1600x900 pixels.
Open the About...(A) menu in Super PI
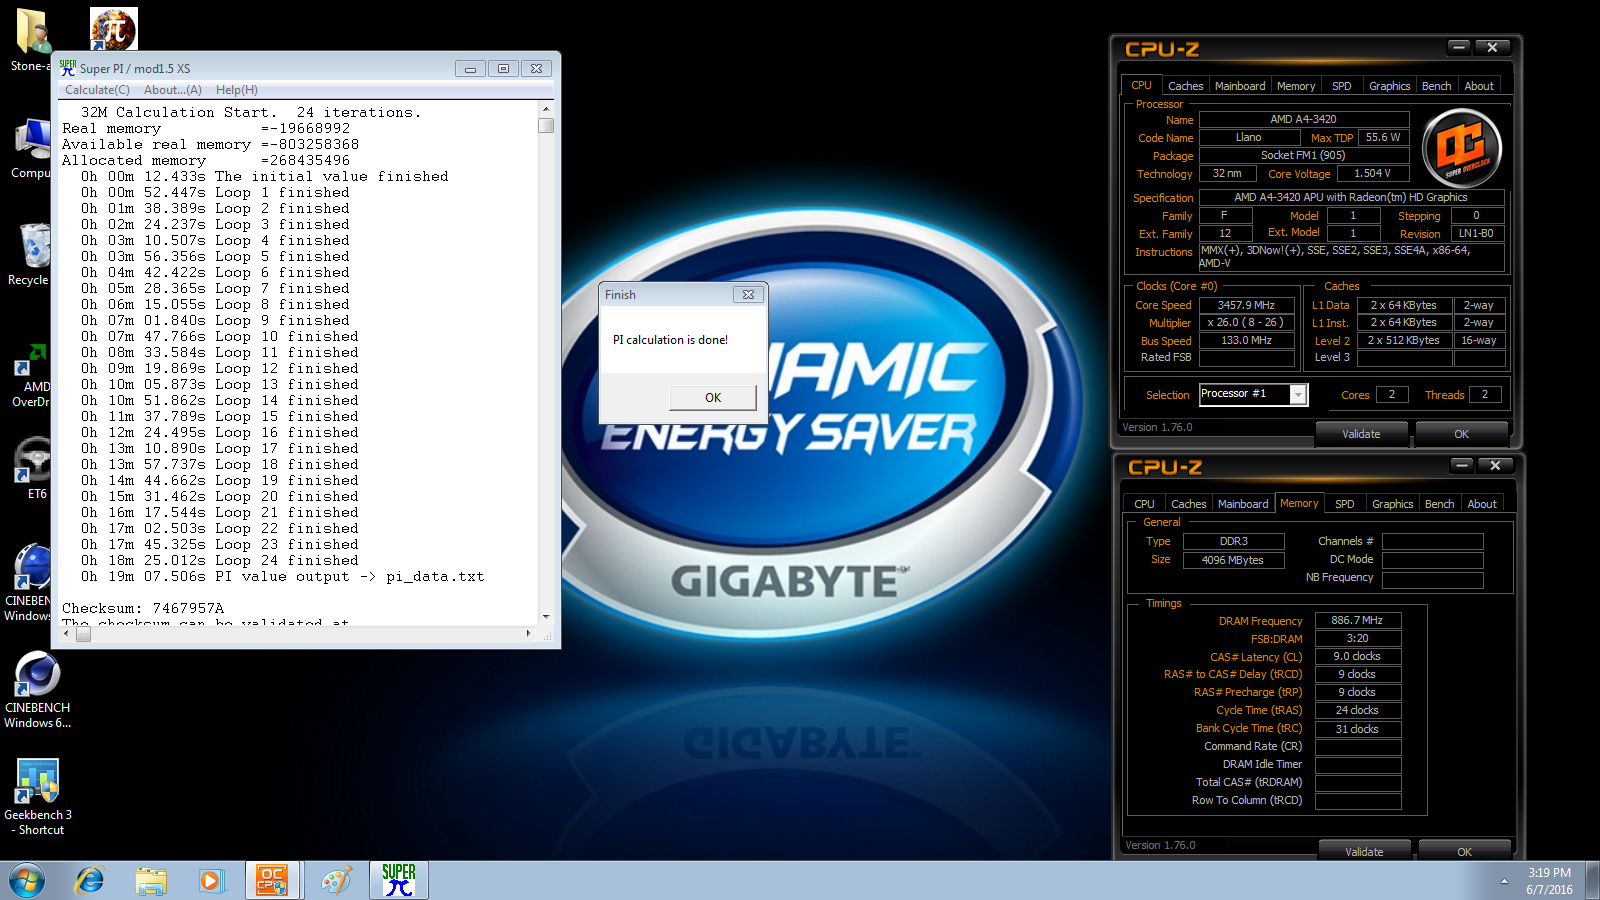(x=173, y=90)
